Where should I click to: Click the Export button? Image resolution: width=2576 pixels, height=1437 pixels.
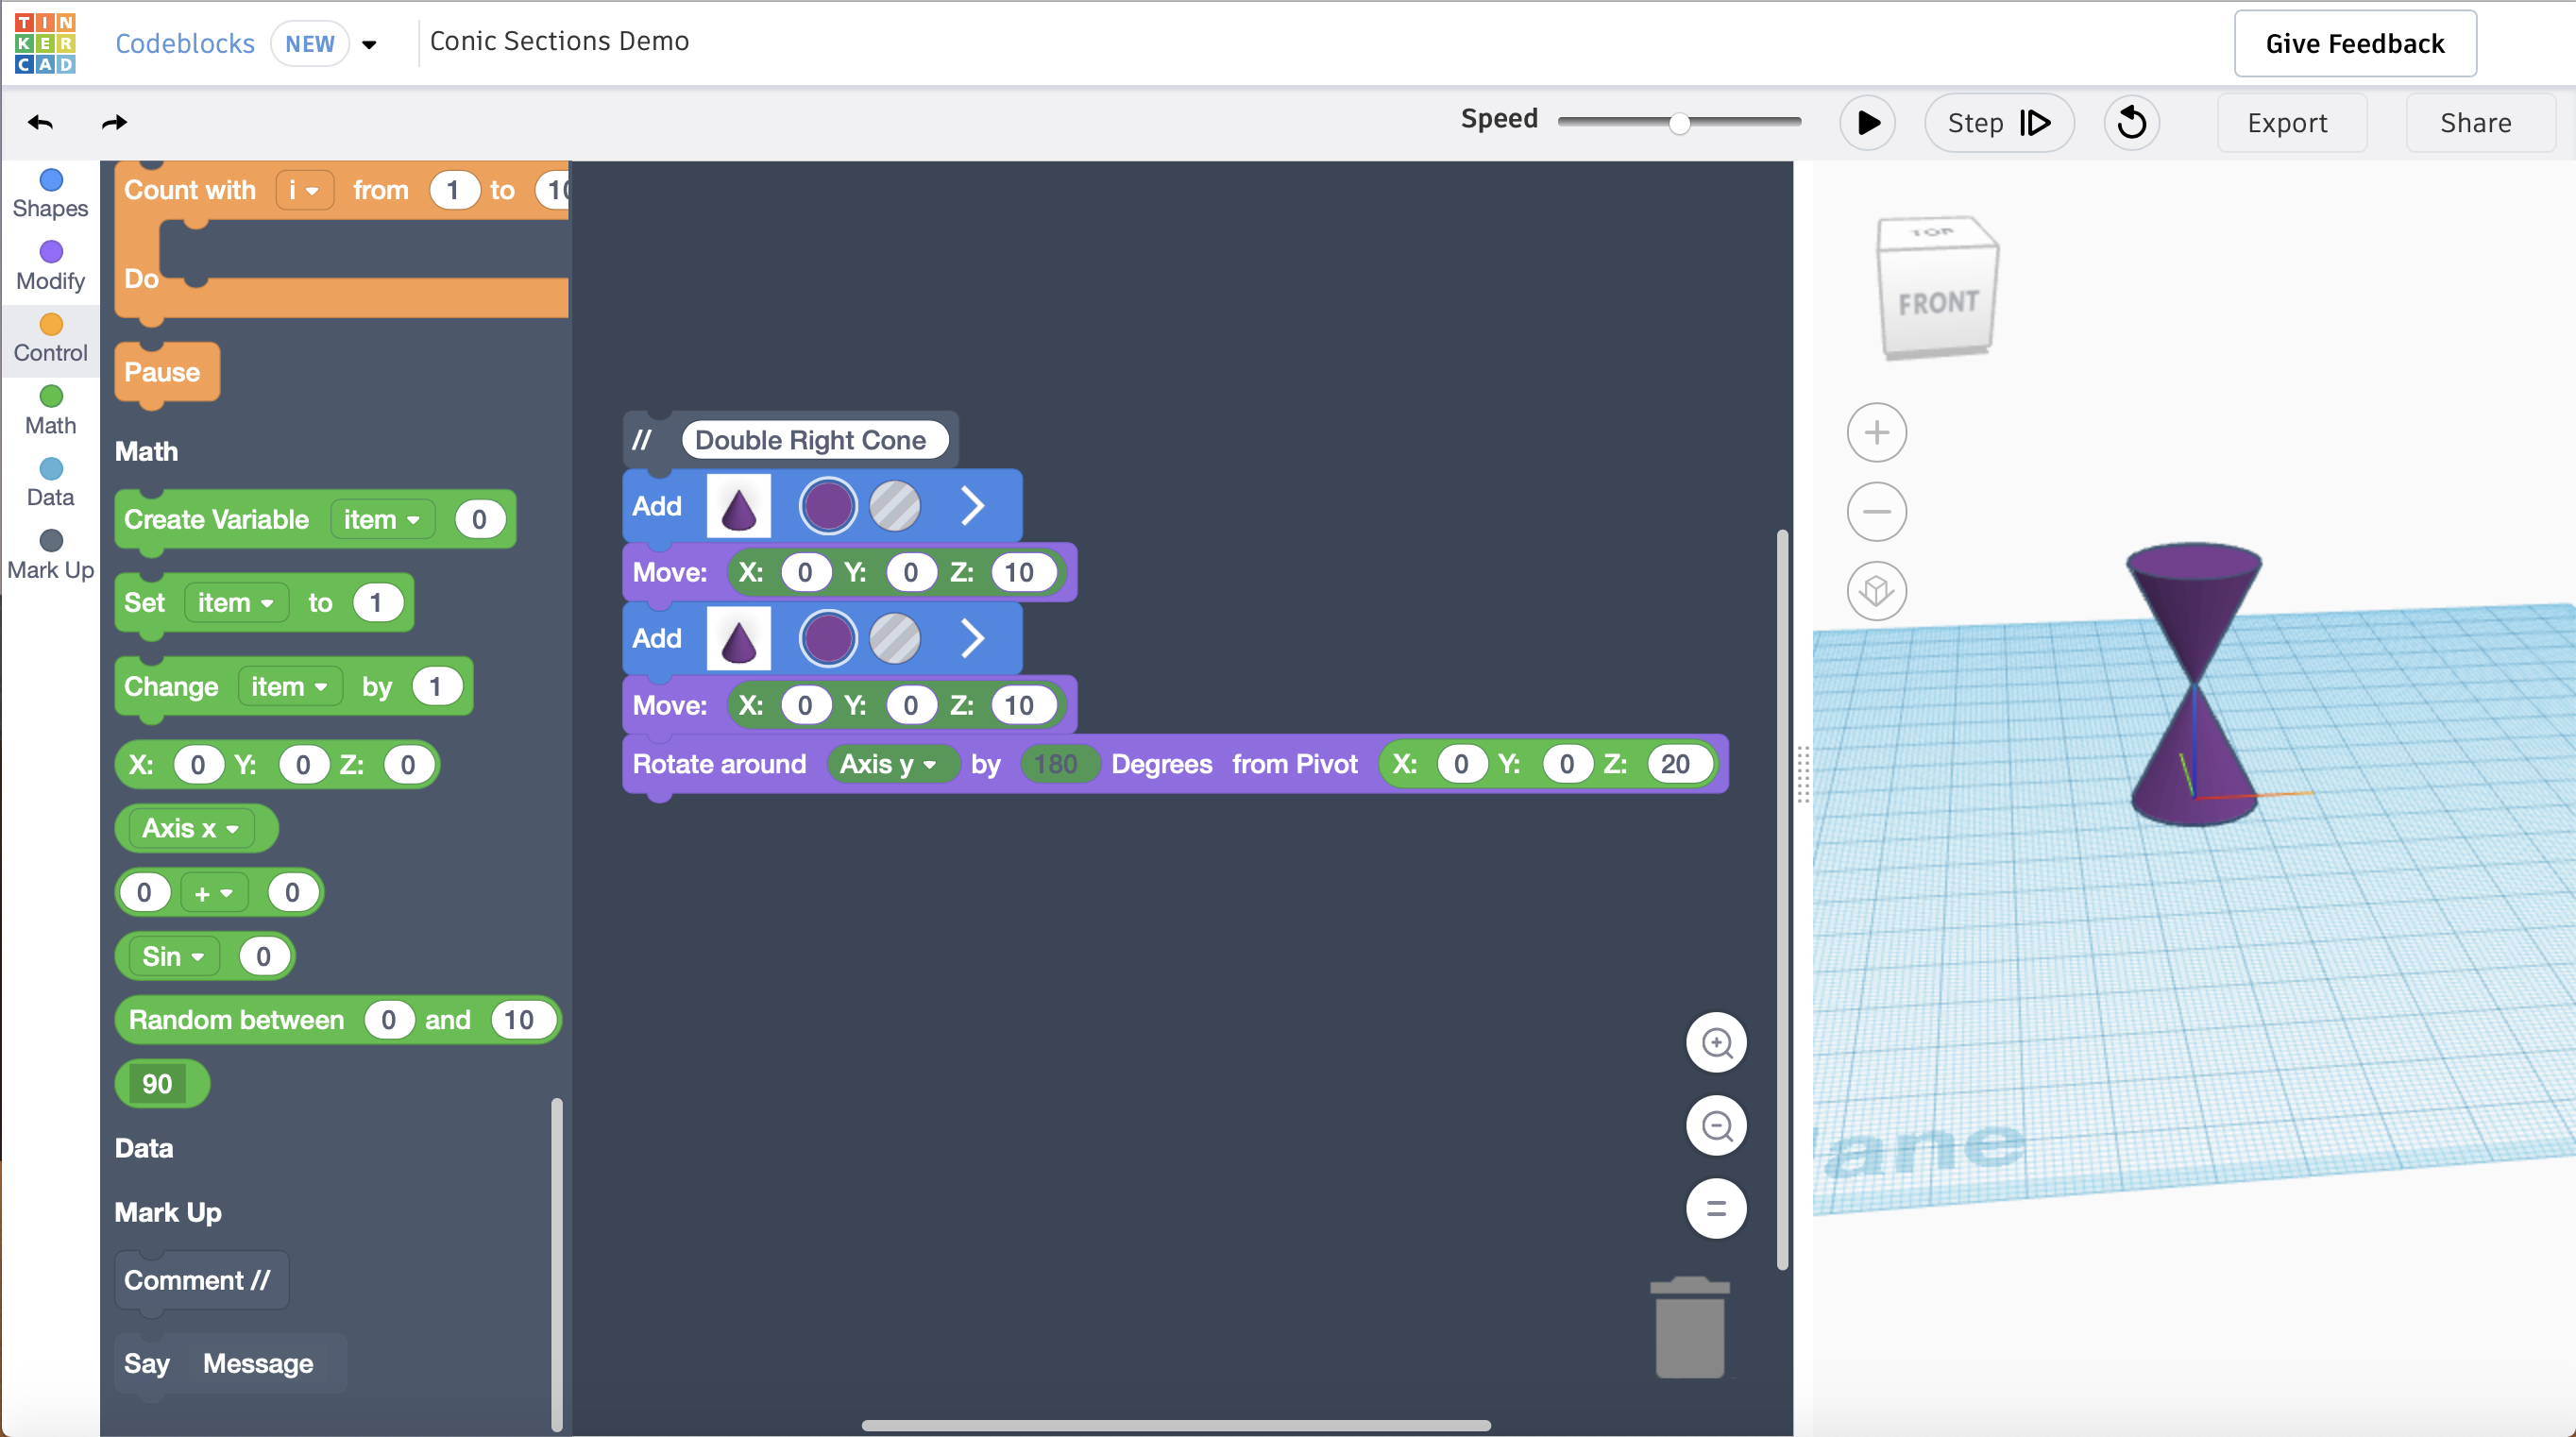[2287, 122]
